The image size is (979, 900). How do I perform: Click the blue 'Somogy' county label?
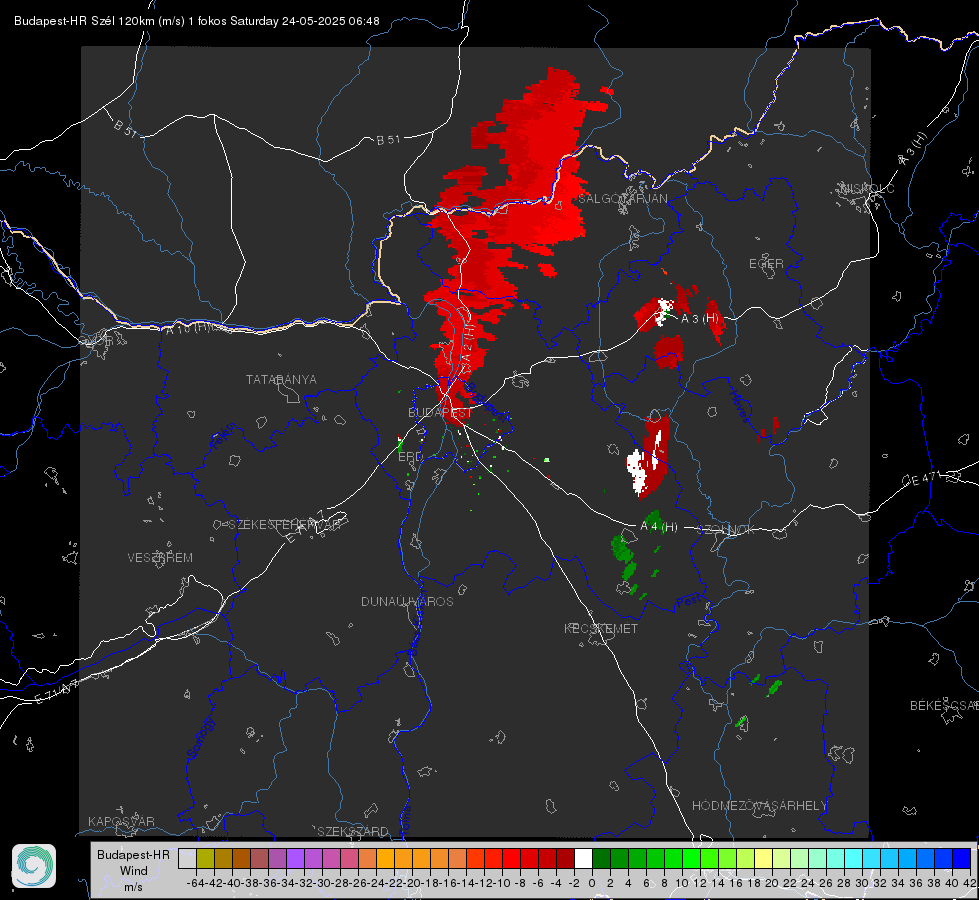(200, 738)
